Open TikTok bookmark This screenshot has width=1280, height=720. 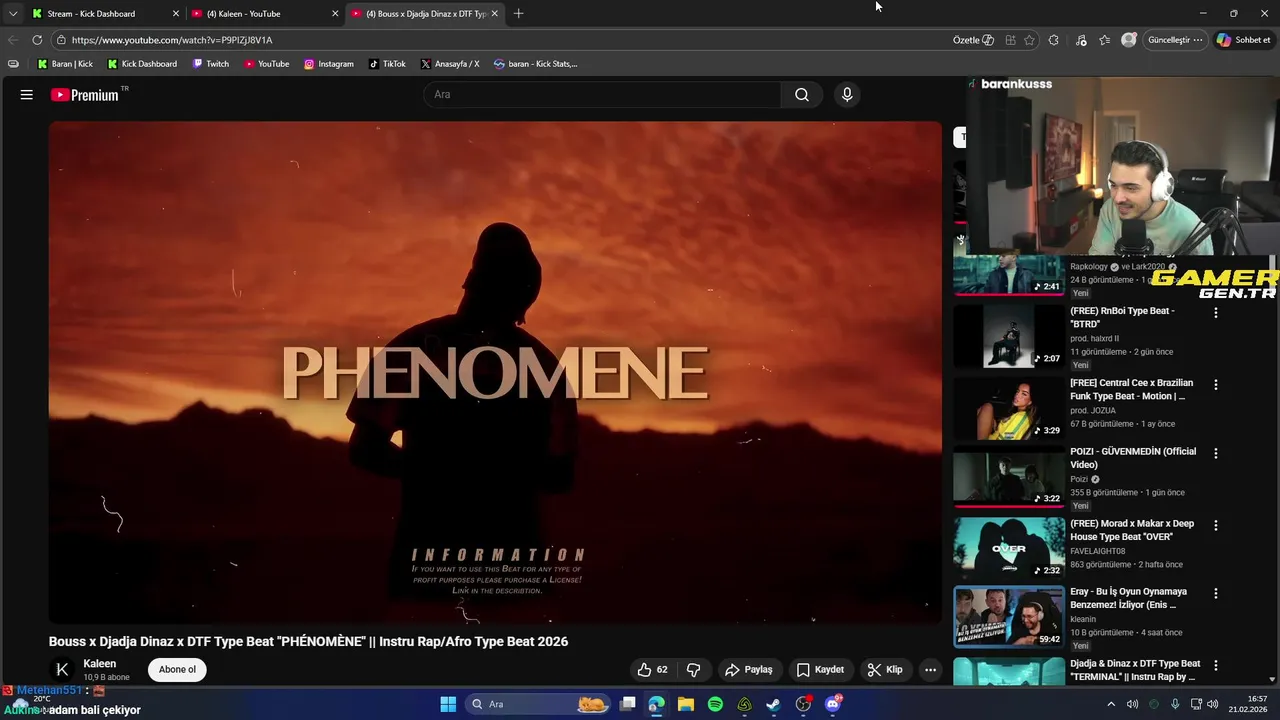(x=387, y=64)
